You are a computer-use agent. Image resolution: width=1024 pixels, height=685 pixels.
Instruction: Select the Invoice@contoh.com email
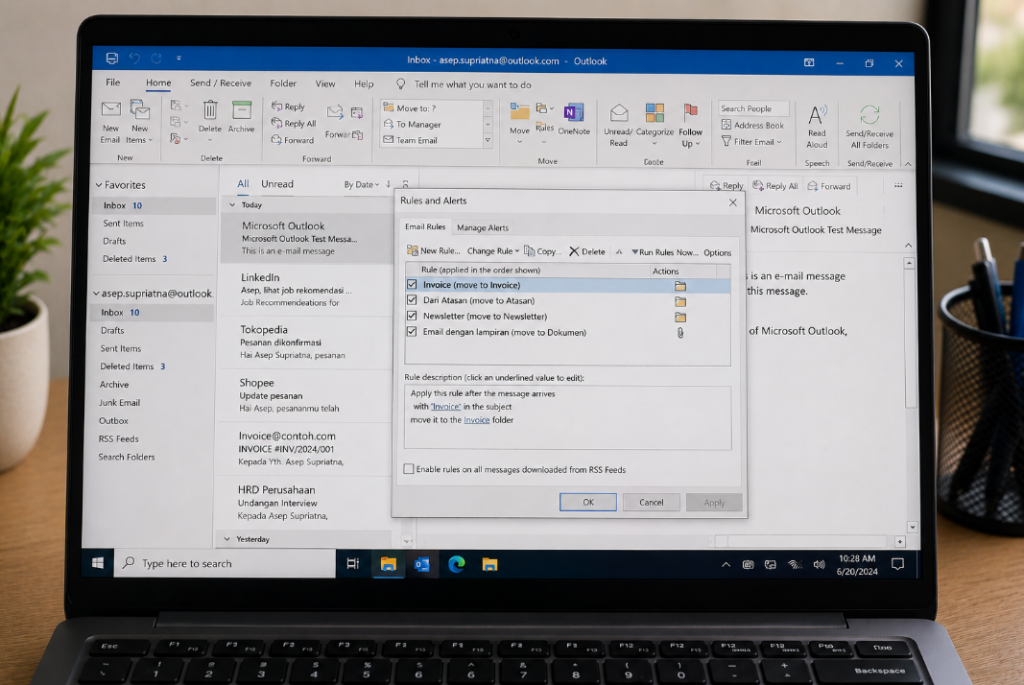(x=304, y=449)
